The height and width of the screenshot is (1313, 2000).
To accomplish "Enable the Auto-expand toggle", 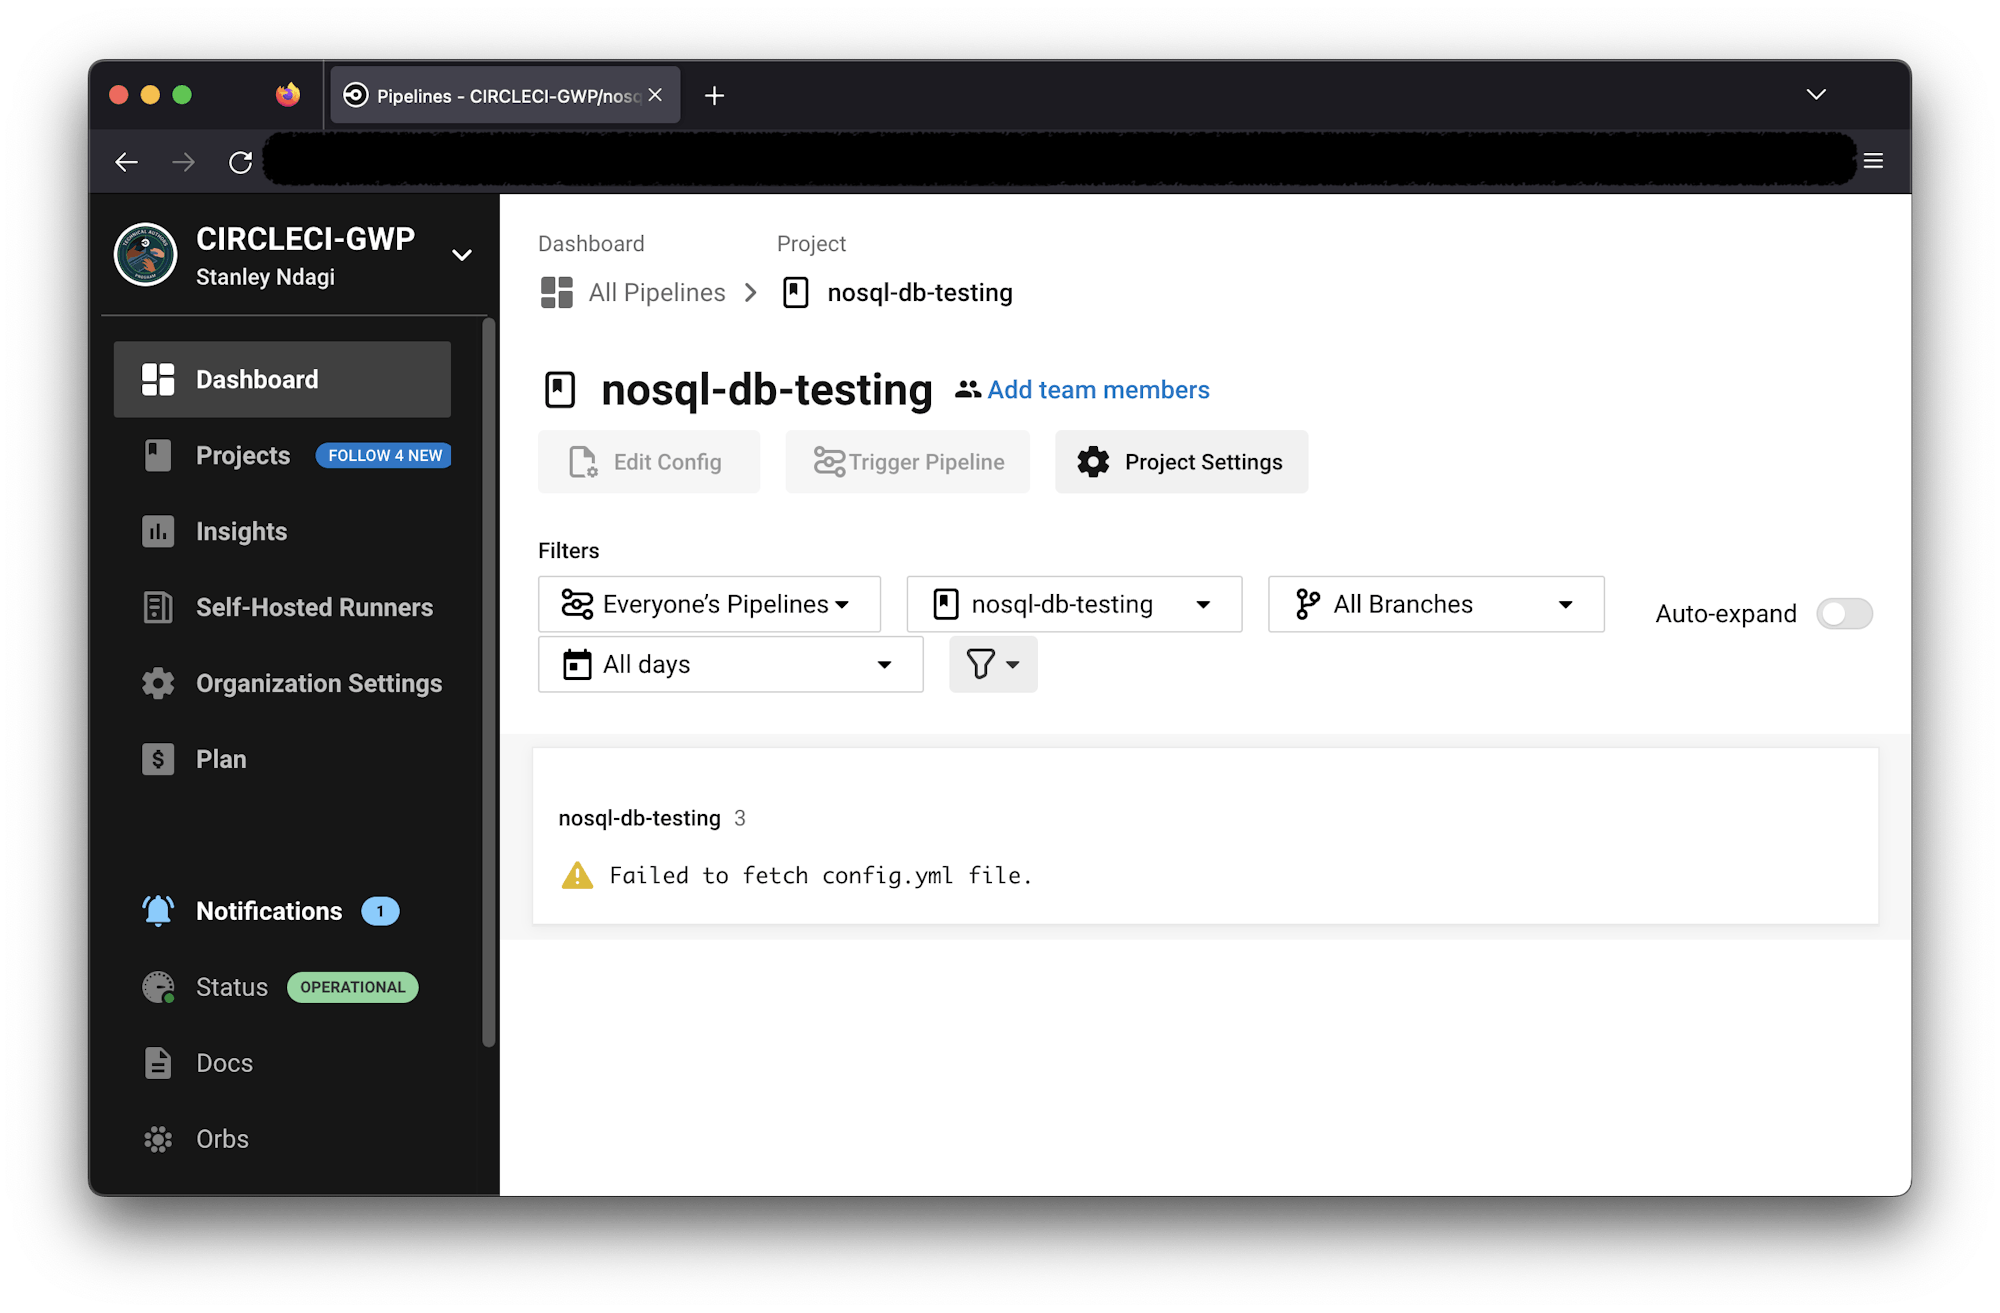I will (1844, 613).
